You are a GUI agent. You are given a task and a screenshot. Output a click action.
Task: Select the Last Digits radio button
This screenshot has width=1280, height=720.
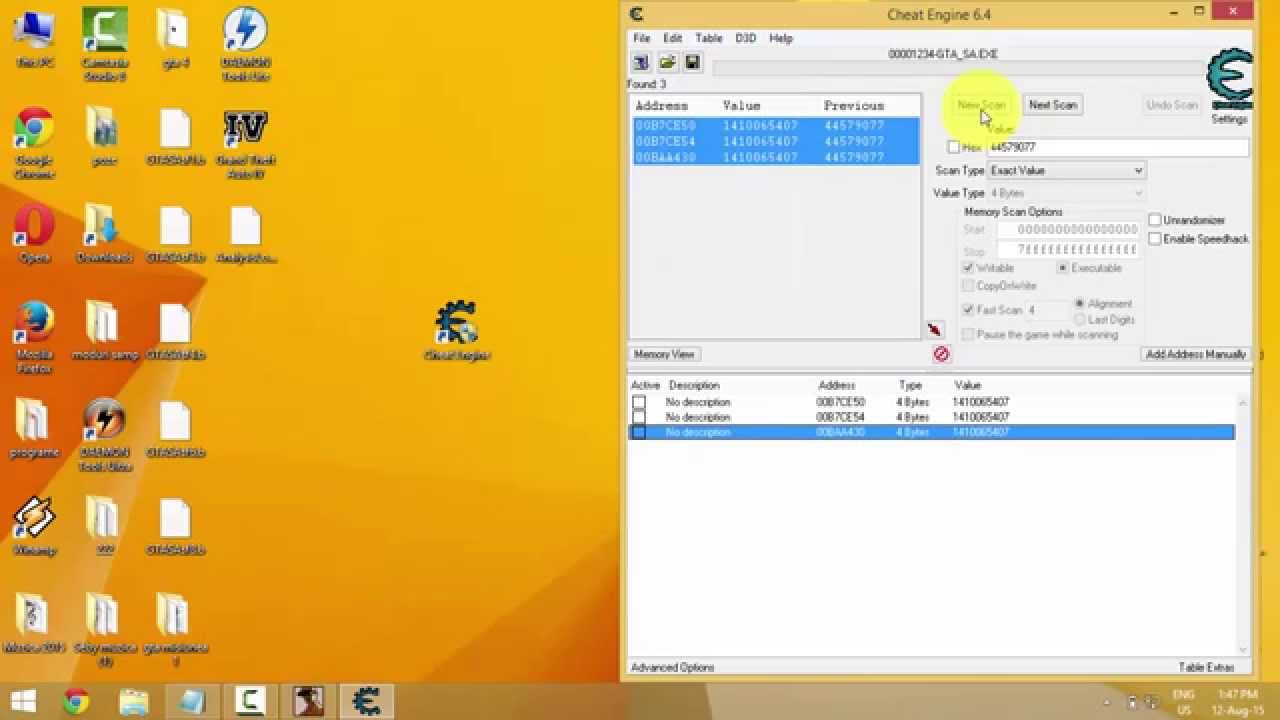pyautogui.click(x=1080, y=320)
